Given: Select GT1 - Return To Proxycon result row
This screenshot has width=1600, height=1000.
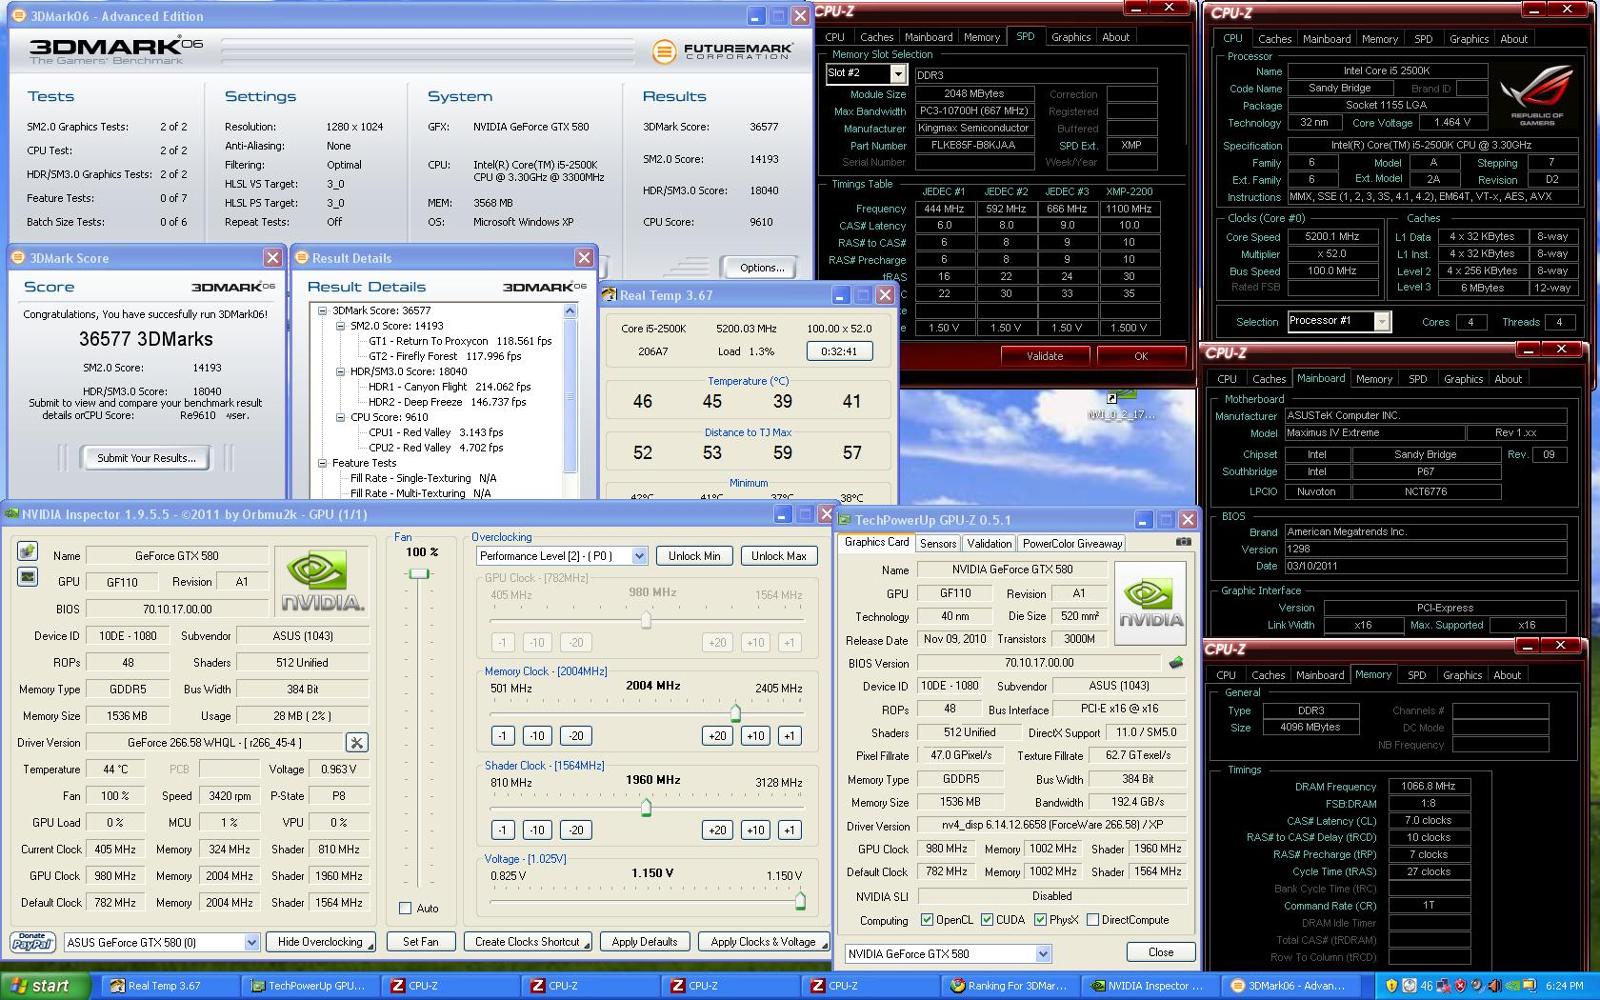Looking at the screenshot, I should [460, 341].
